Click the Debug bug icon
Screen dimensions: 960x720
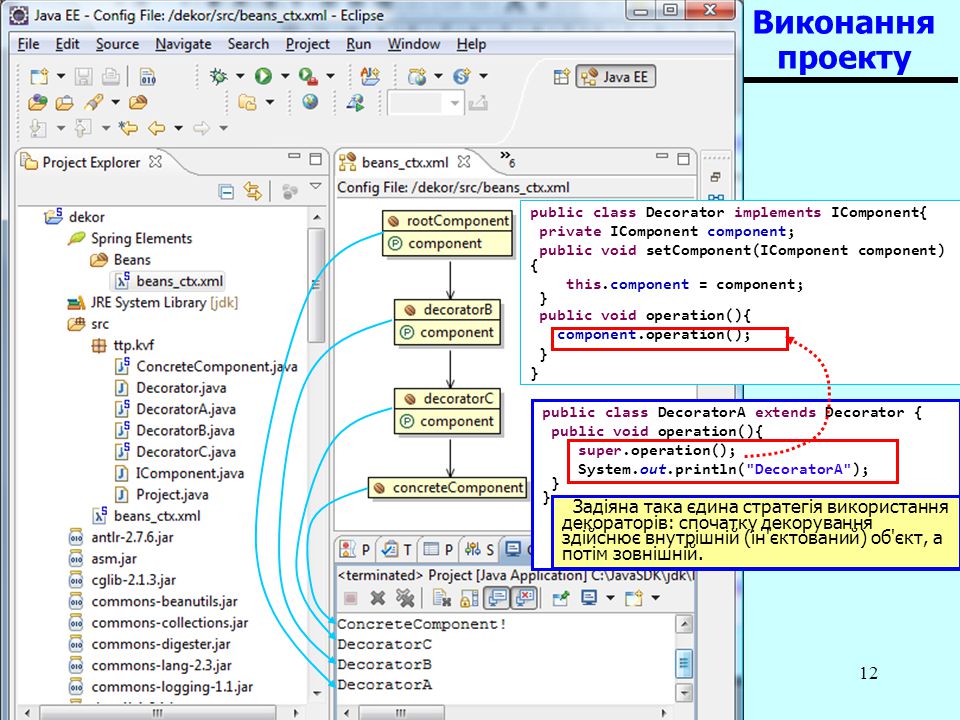click(x=218, y=76)
